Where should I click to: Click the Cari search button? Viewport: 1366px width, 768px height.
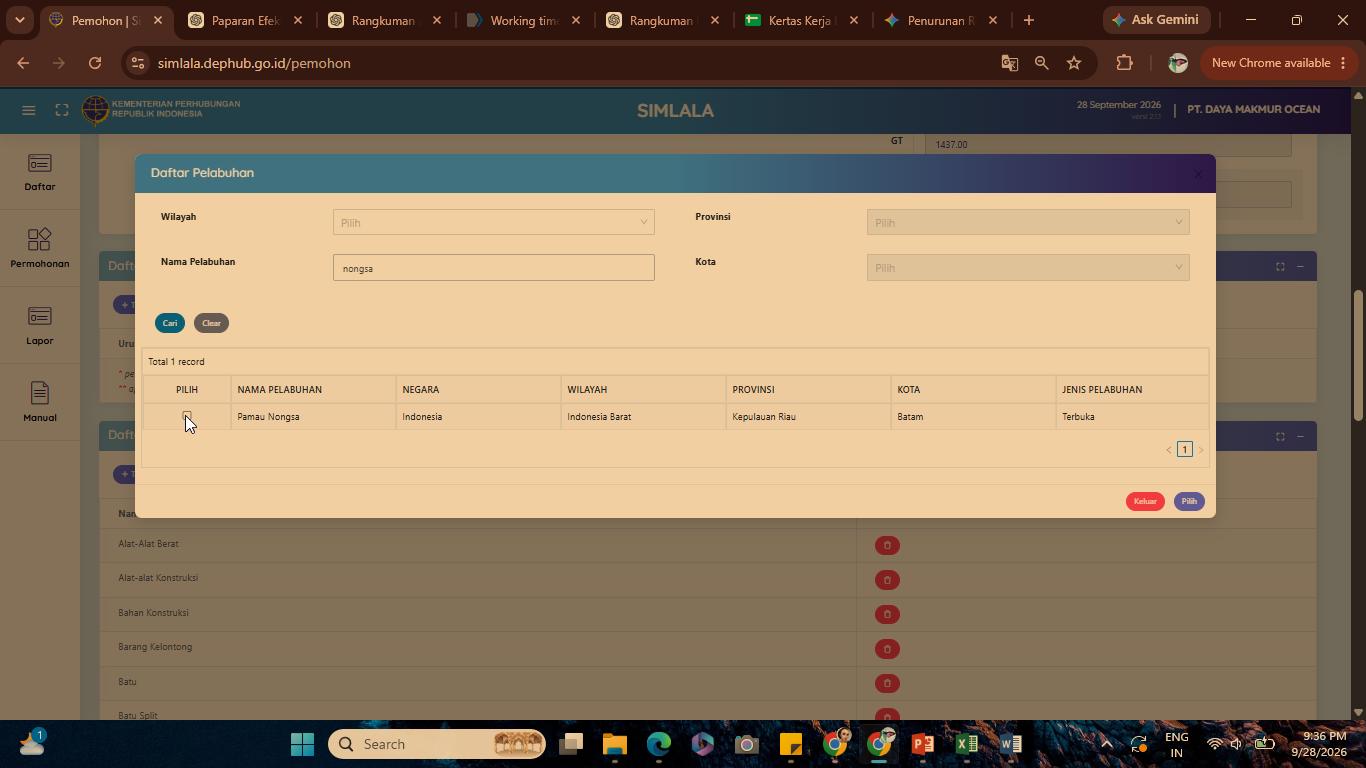(x=170, y=323)
